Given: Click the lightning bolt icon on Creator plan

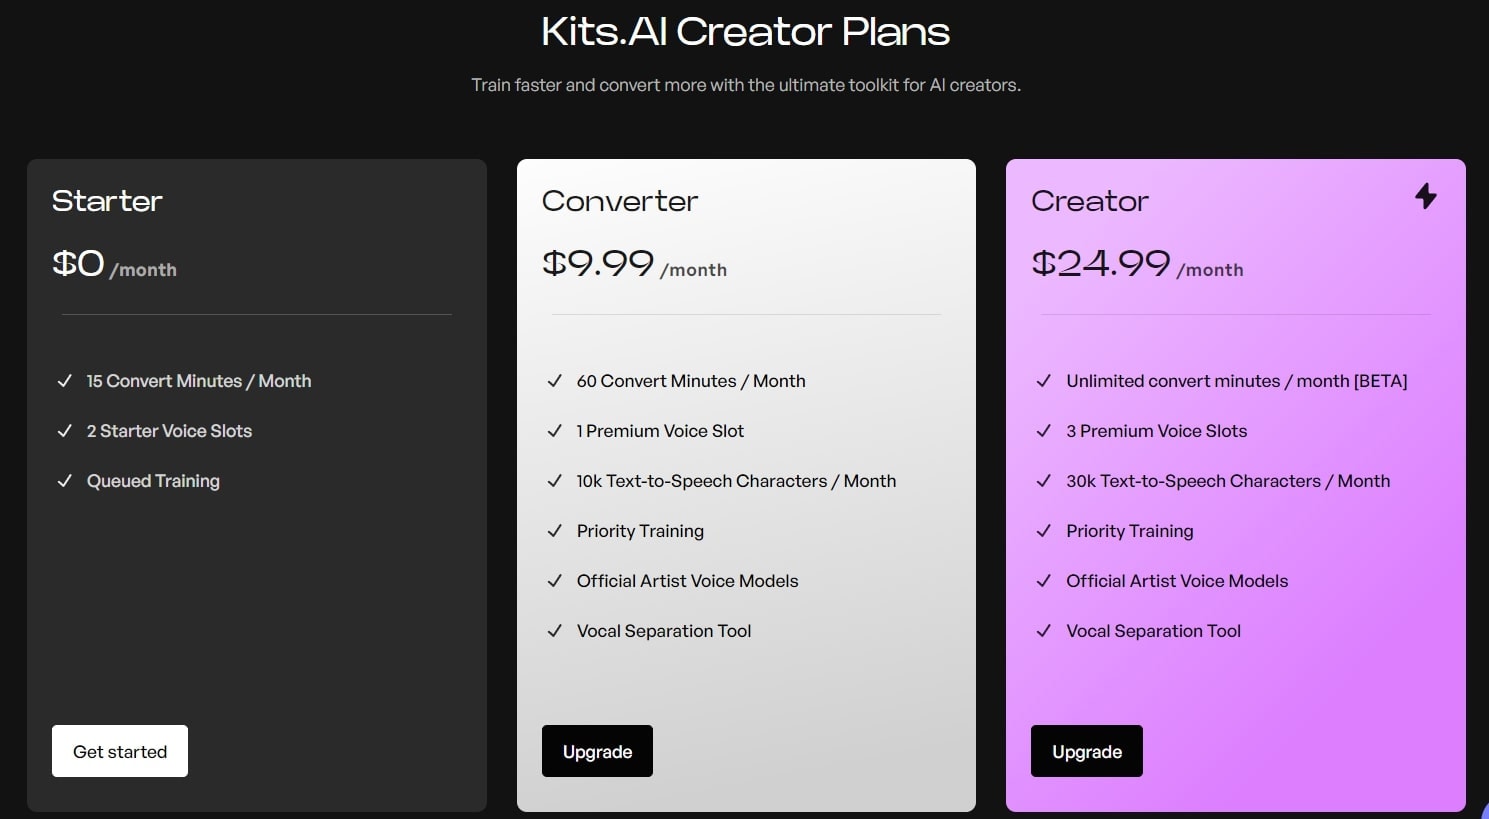Looking at the screenshot, I should tap(1426, 196).
